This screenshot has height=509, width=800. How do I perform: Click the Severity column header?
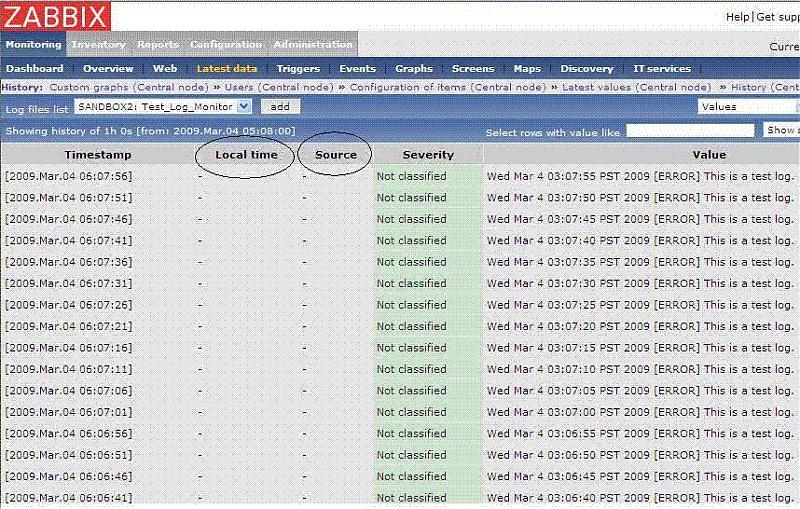428,155
